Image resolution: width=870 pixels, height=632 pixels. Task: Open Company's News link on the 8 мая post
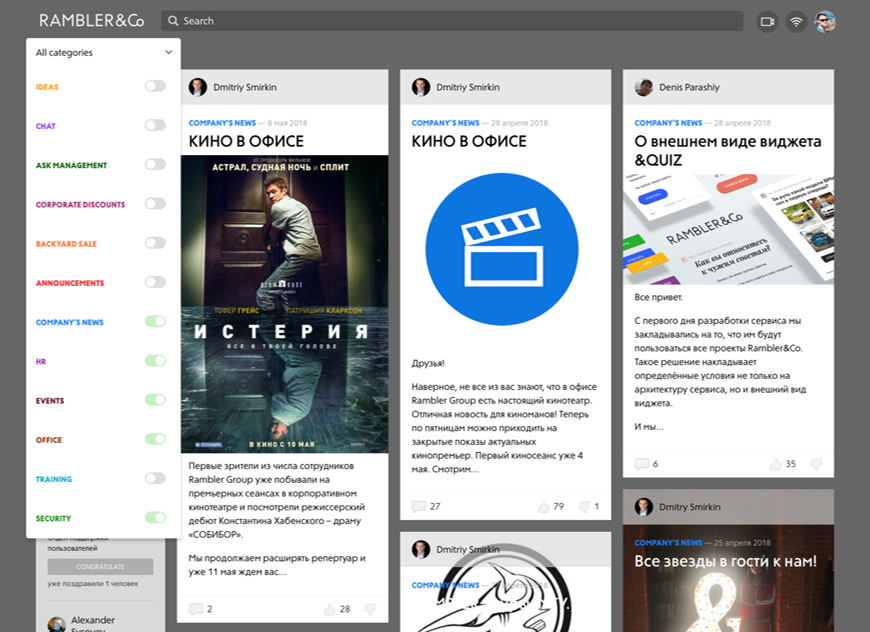(222, 123)
